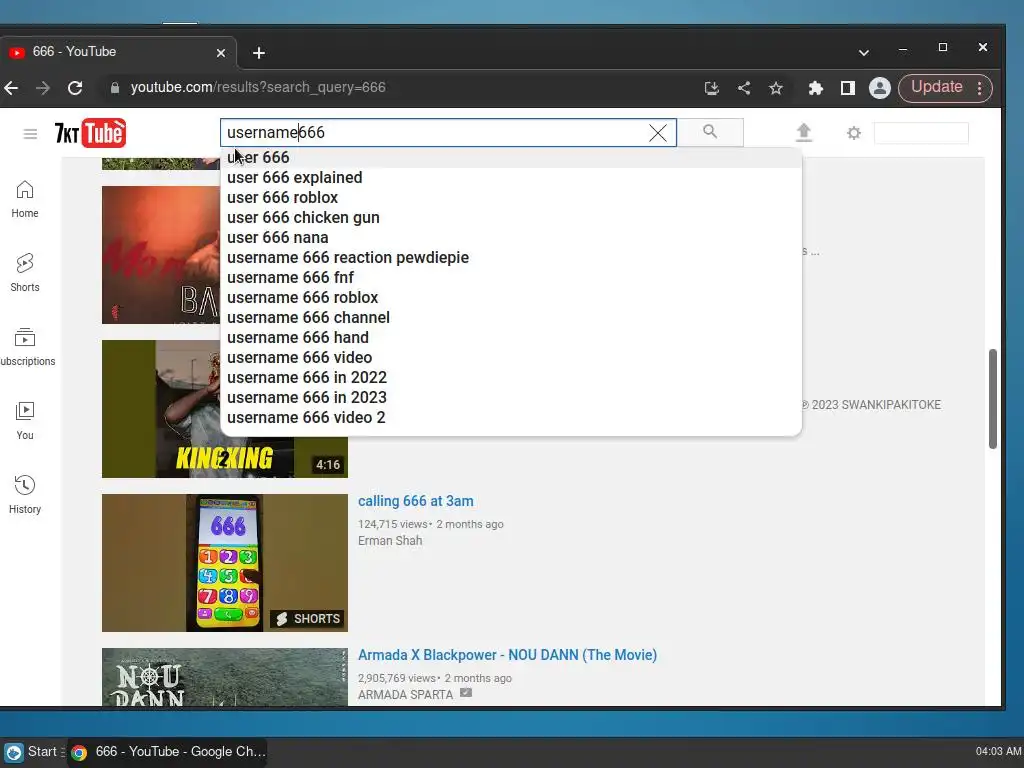Click the padlock site info icon

[x=115, y=88]
